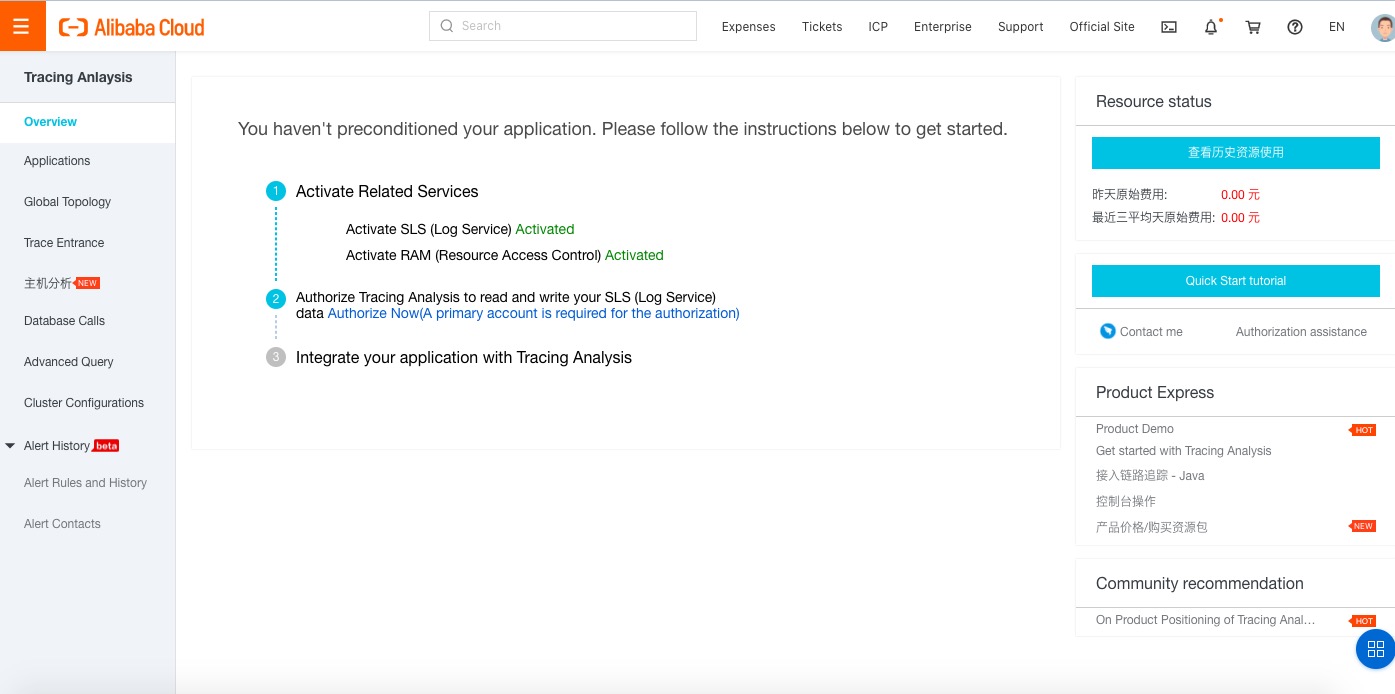Click the blue floating grid icon
The height and width of the screenshot is (694, 1395).
tap(1375, 649)
